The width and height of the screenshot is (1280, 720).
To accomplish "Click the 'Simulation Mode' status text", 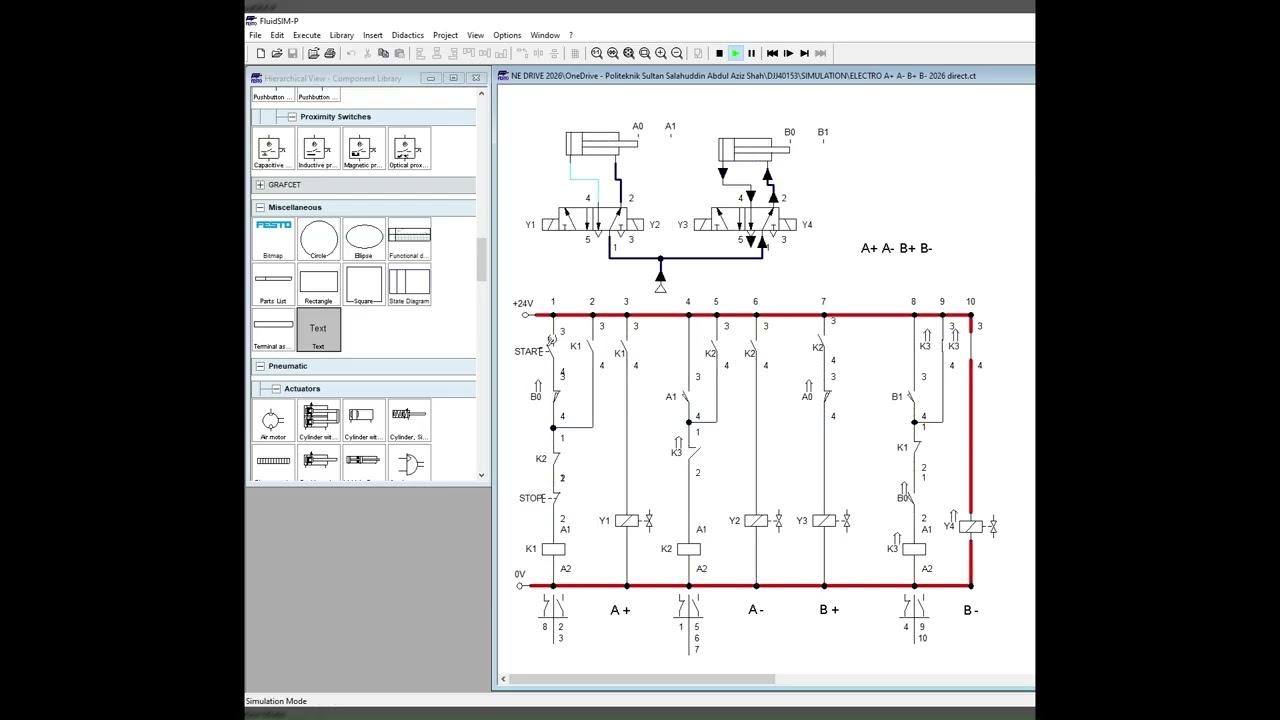I will [276, 701].
